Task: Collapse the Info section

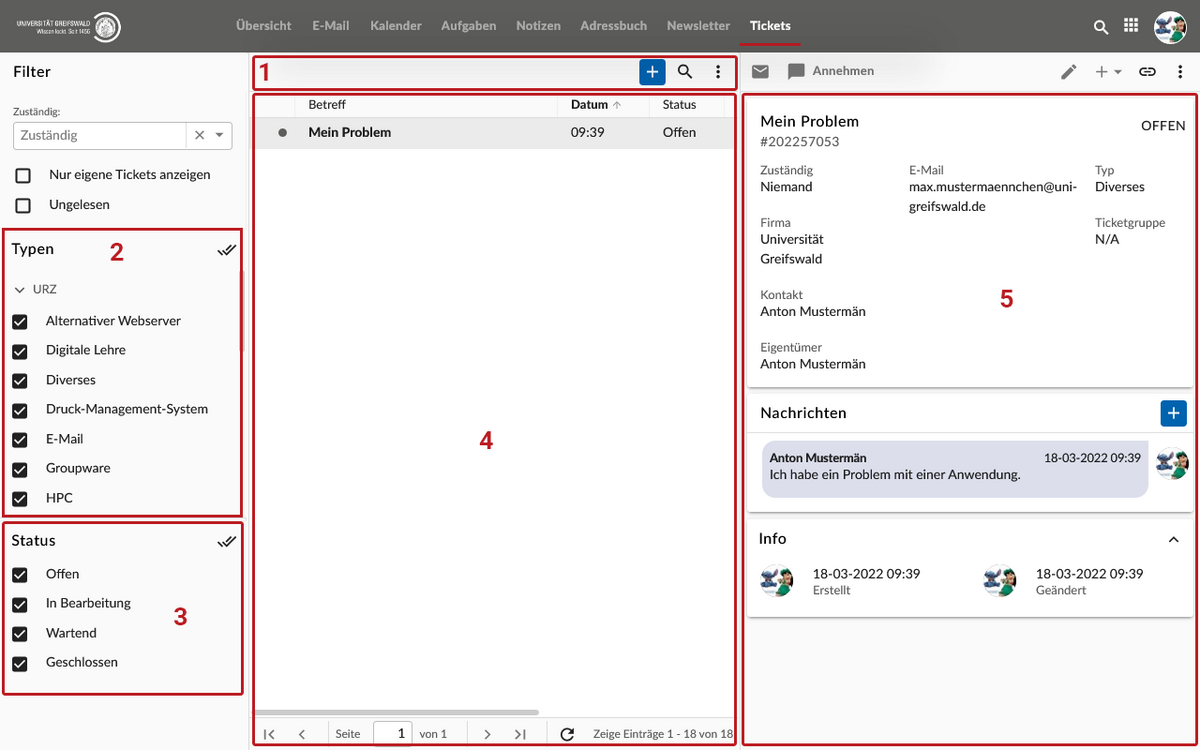Action: click(x=1174, y=540)
